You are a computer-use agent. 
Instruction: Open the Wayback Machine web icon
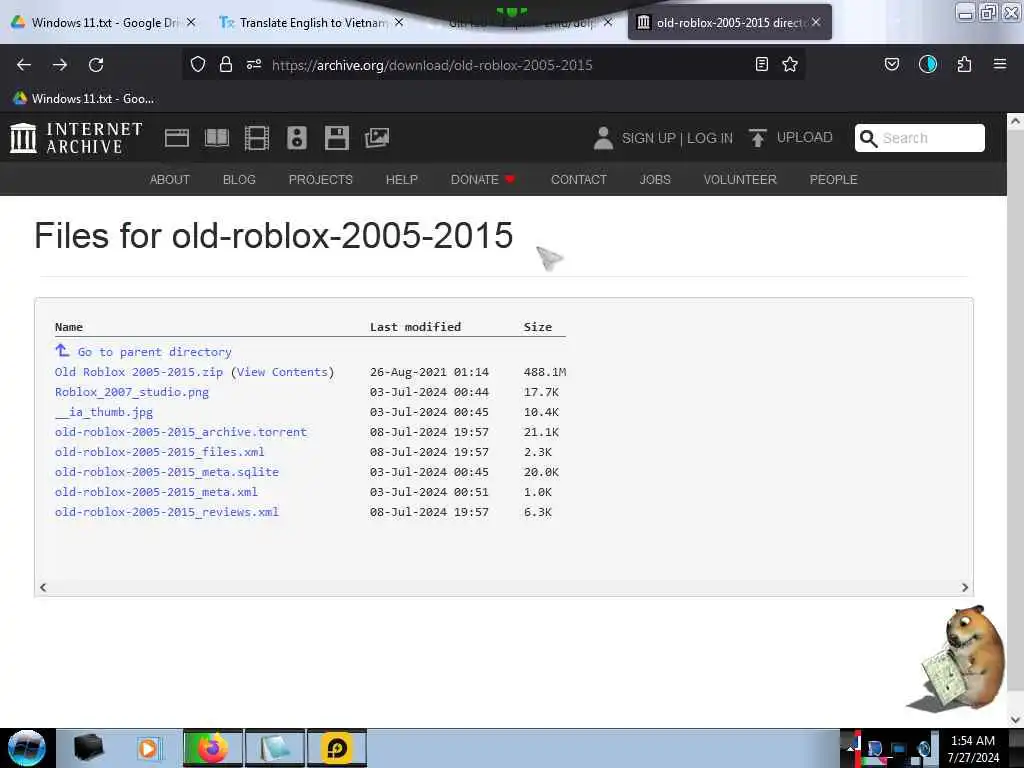coord(177,138)
